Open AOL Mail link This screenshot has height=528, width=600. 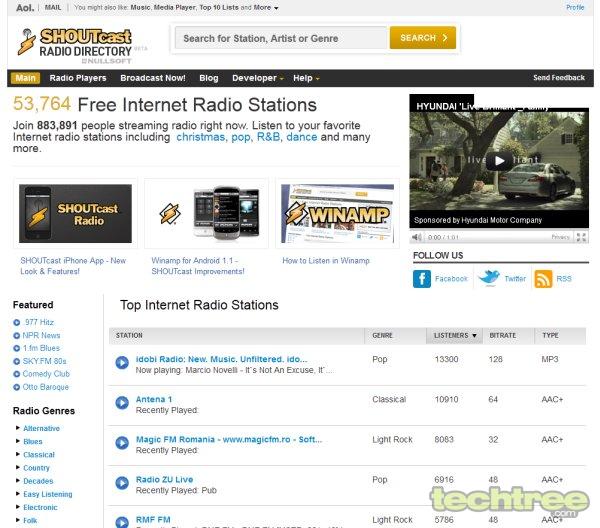pos(53,7)
